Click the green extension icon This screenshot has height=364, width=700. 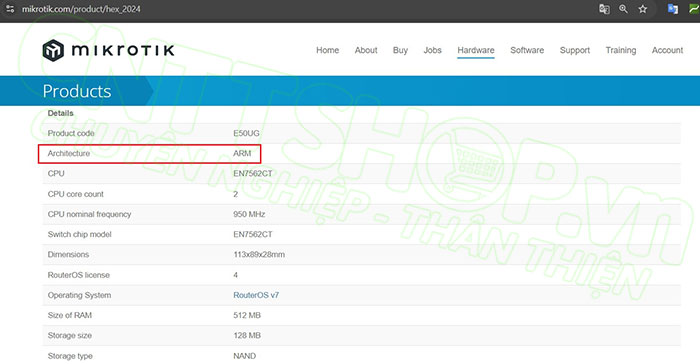click(694, 9)
